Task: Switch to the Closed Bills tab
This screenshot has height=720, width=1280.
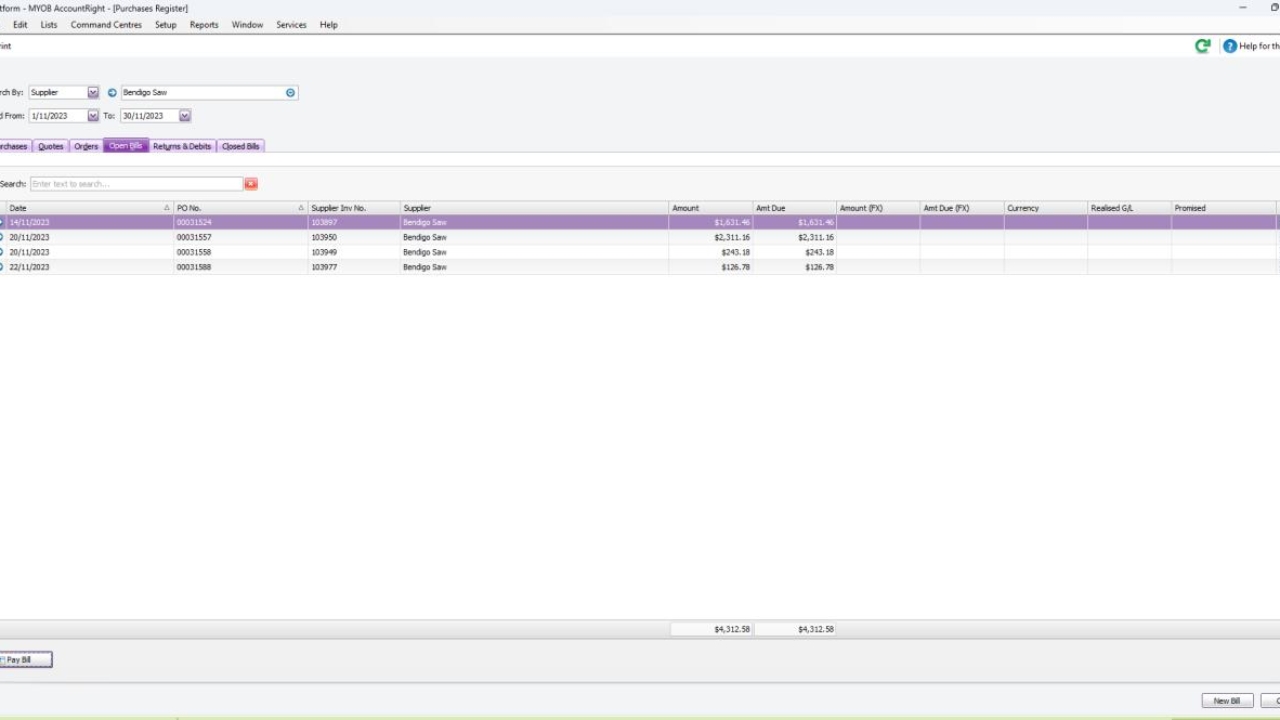Action: 241,146
